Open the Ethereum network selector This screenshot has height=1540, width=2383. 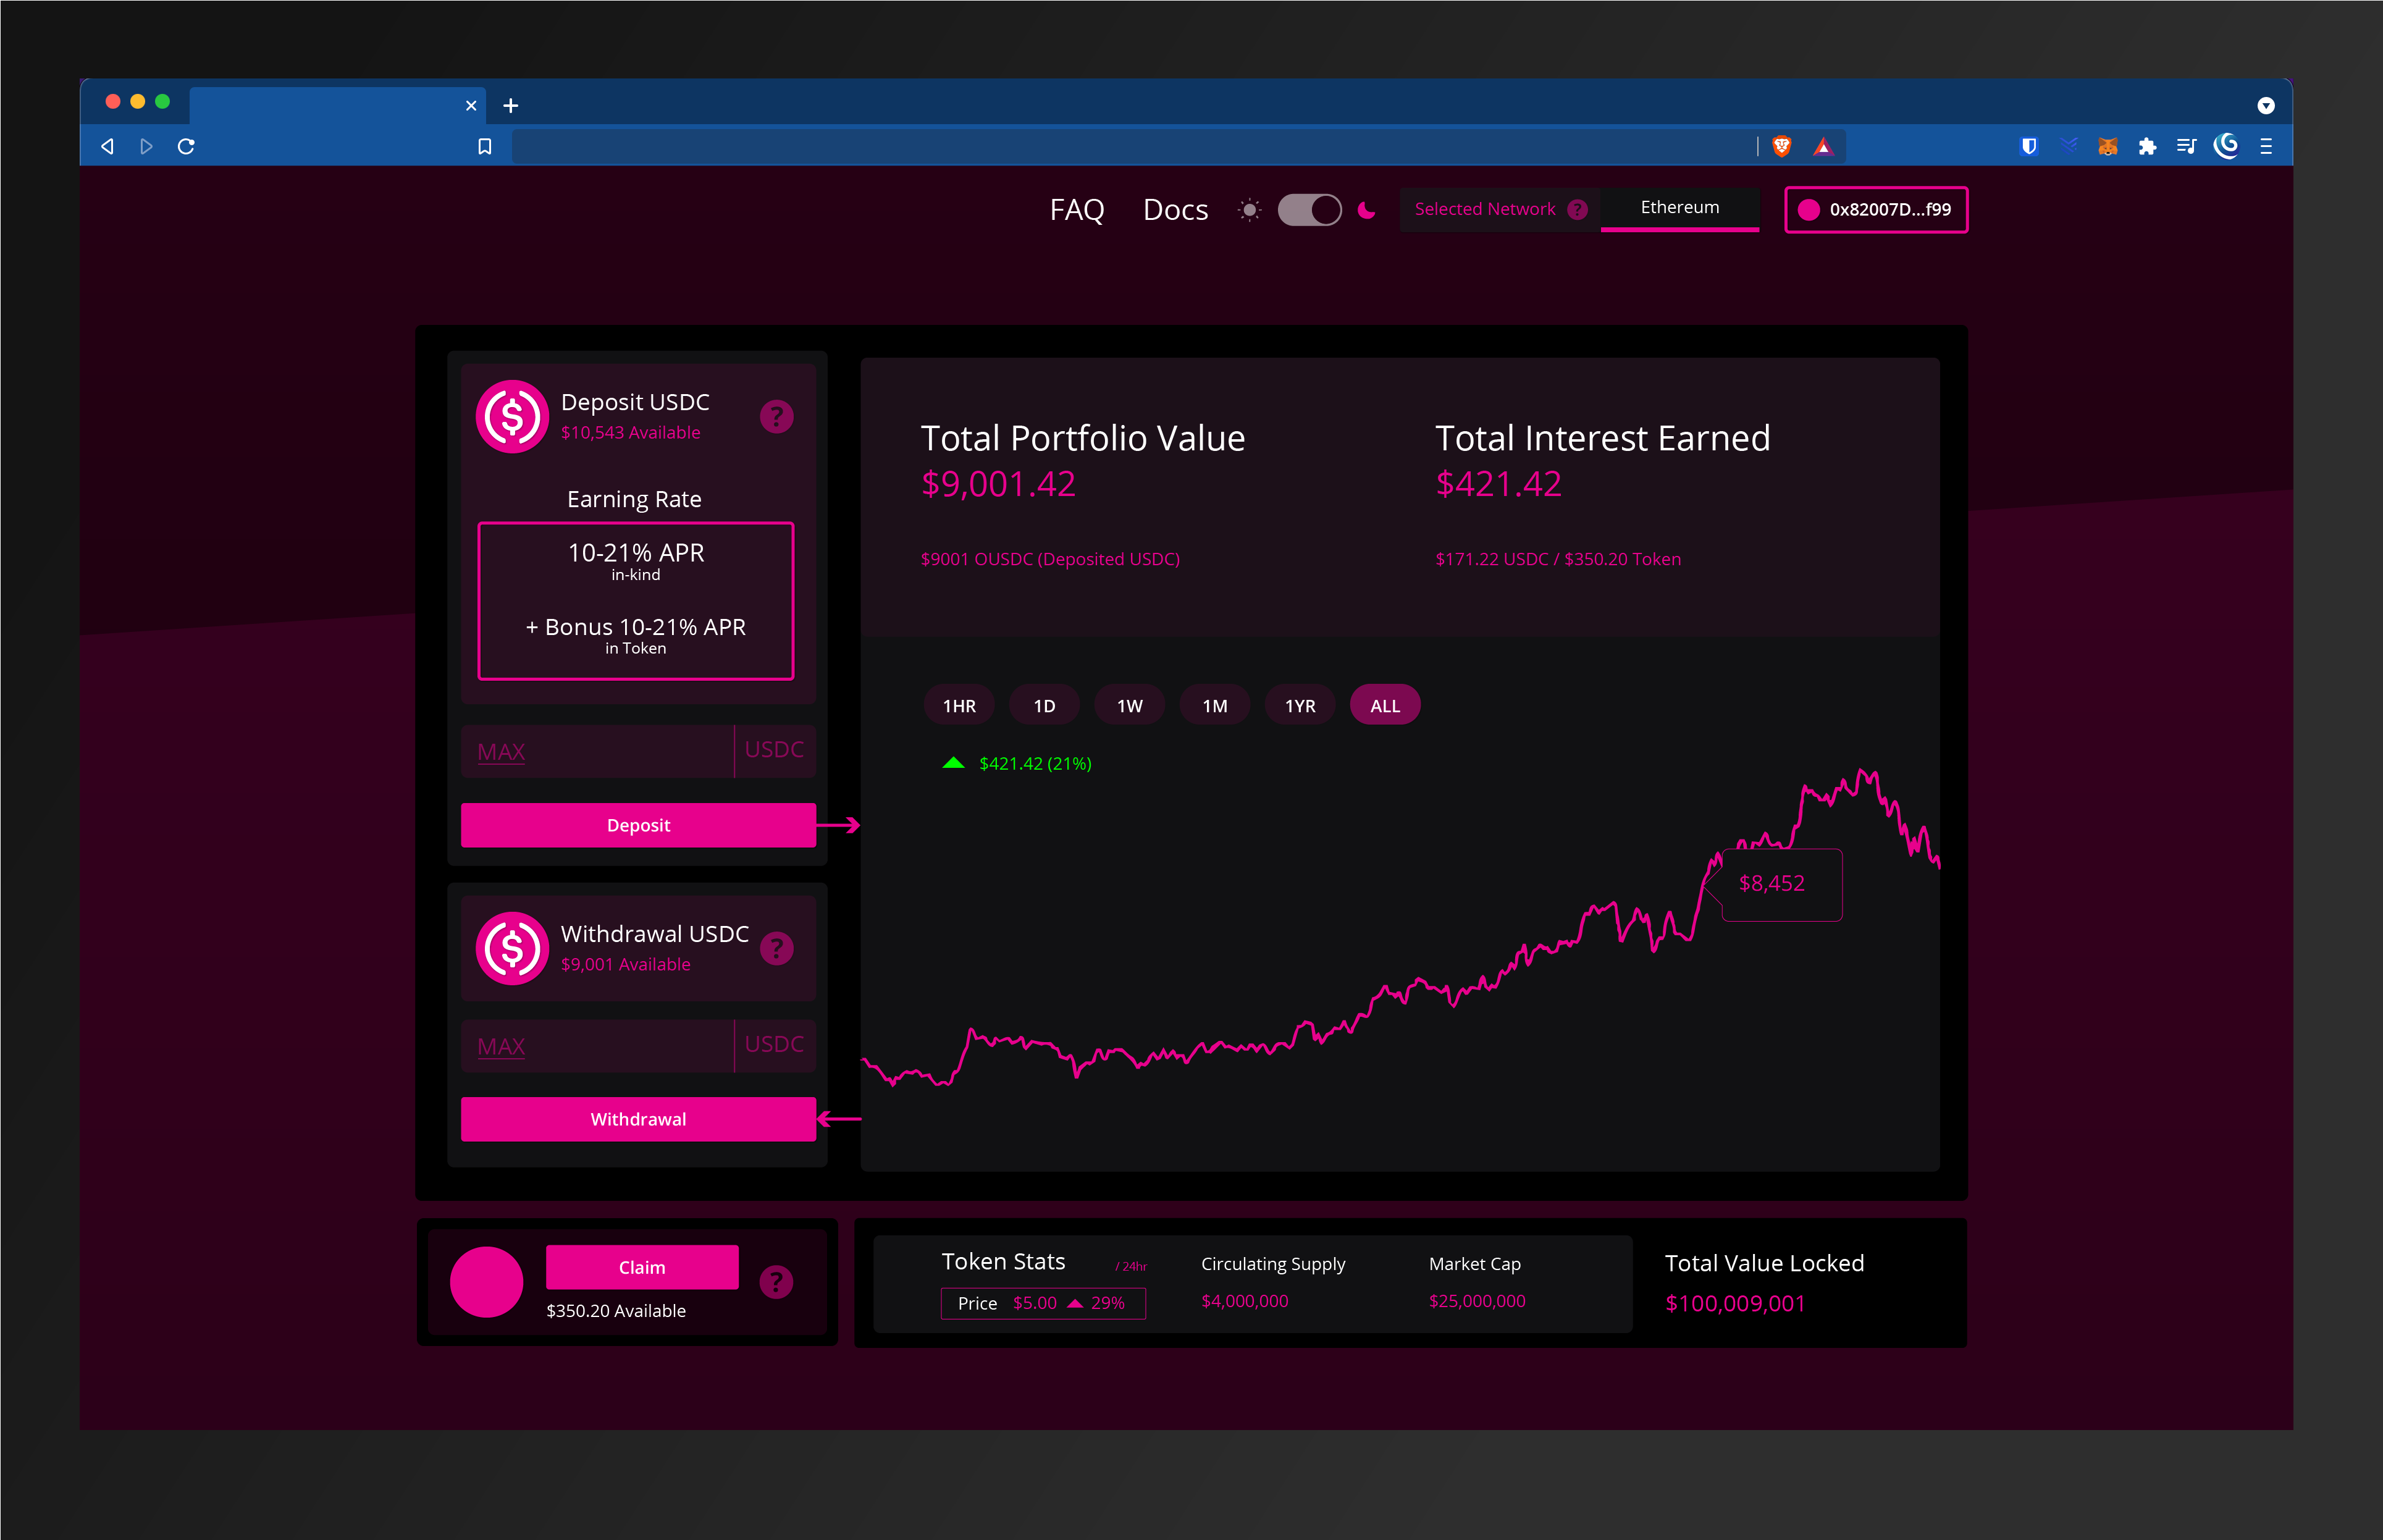(x=1680, y=209)
